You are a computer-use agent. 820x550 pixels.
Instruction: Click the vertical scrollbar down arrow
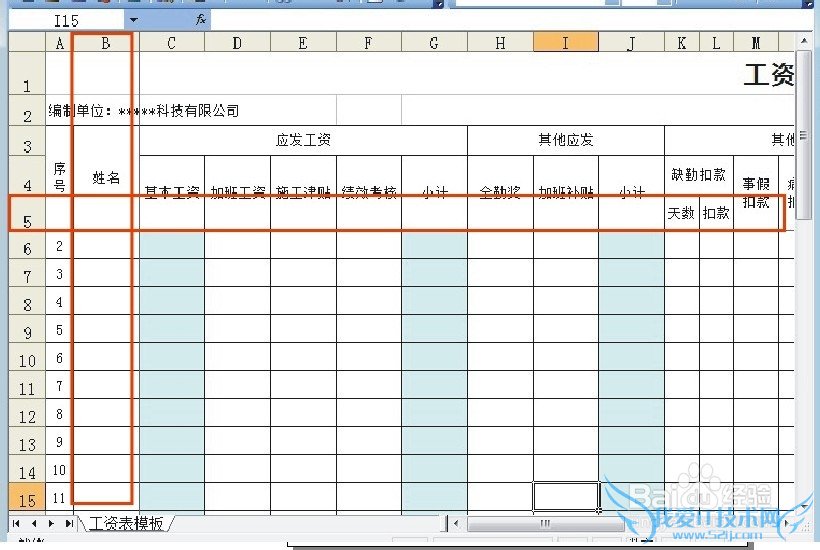804,507
